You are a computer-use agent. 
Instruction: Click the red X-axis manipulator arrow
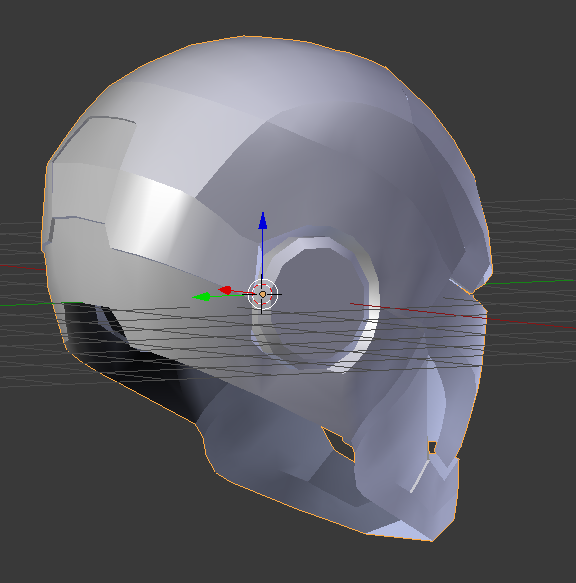[225, 290]
